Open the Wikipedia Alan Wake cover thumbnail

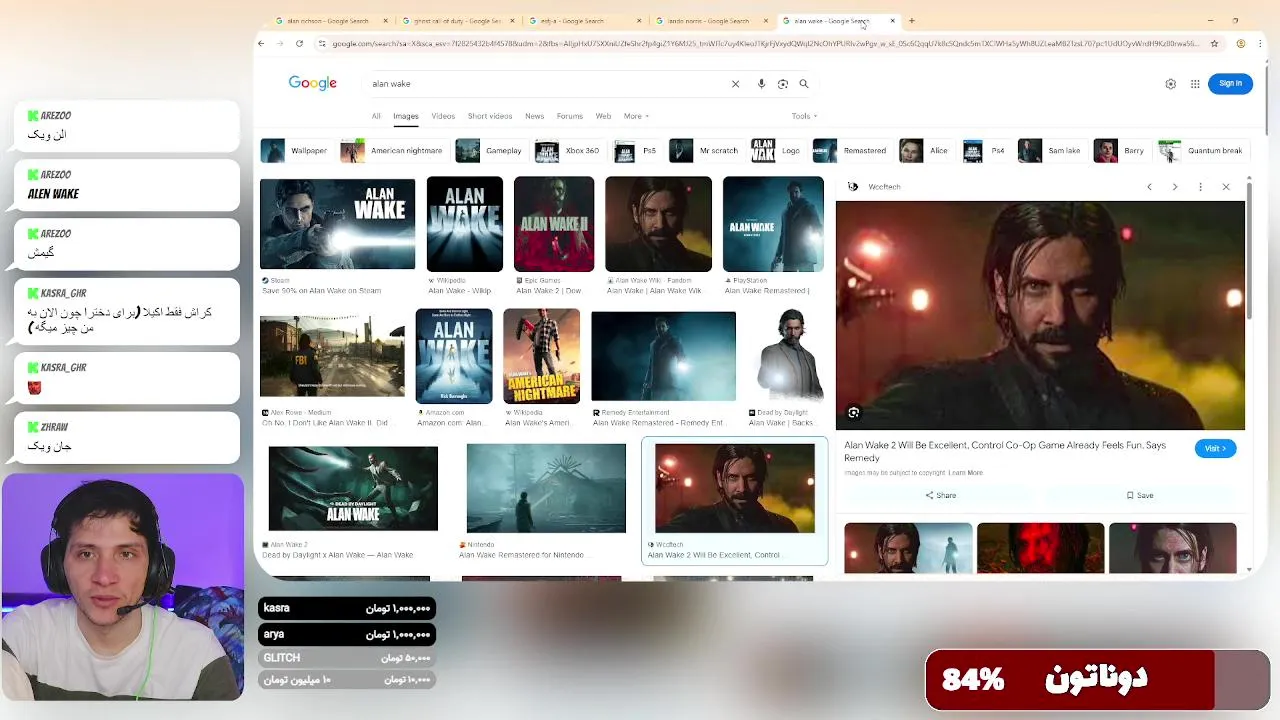pyautogui.click(x=465, y=224)
